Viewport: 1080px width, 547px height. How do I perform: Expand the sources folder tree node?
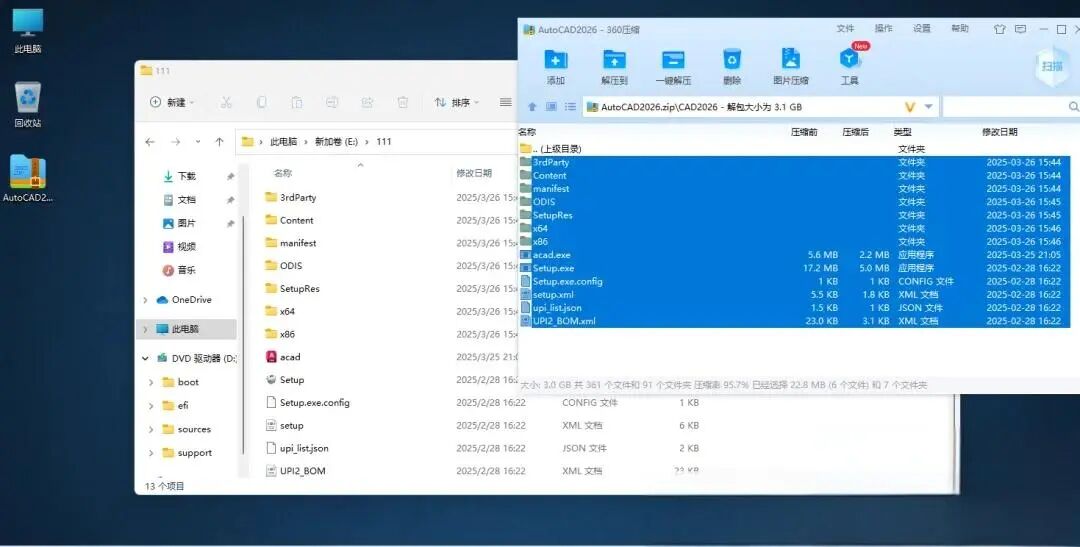(x=151, y=429)
